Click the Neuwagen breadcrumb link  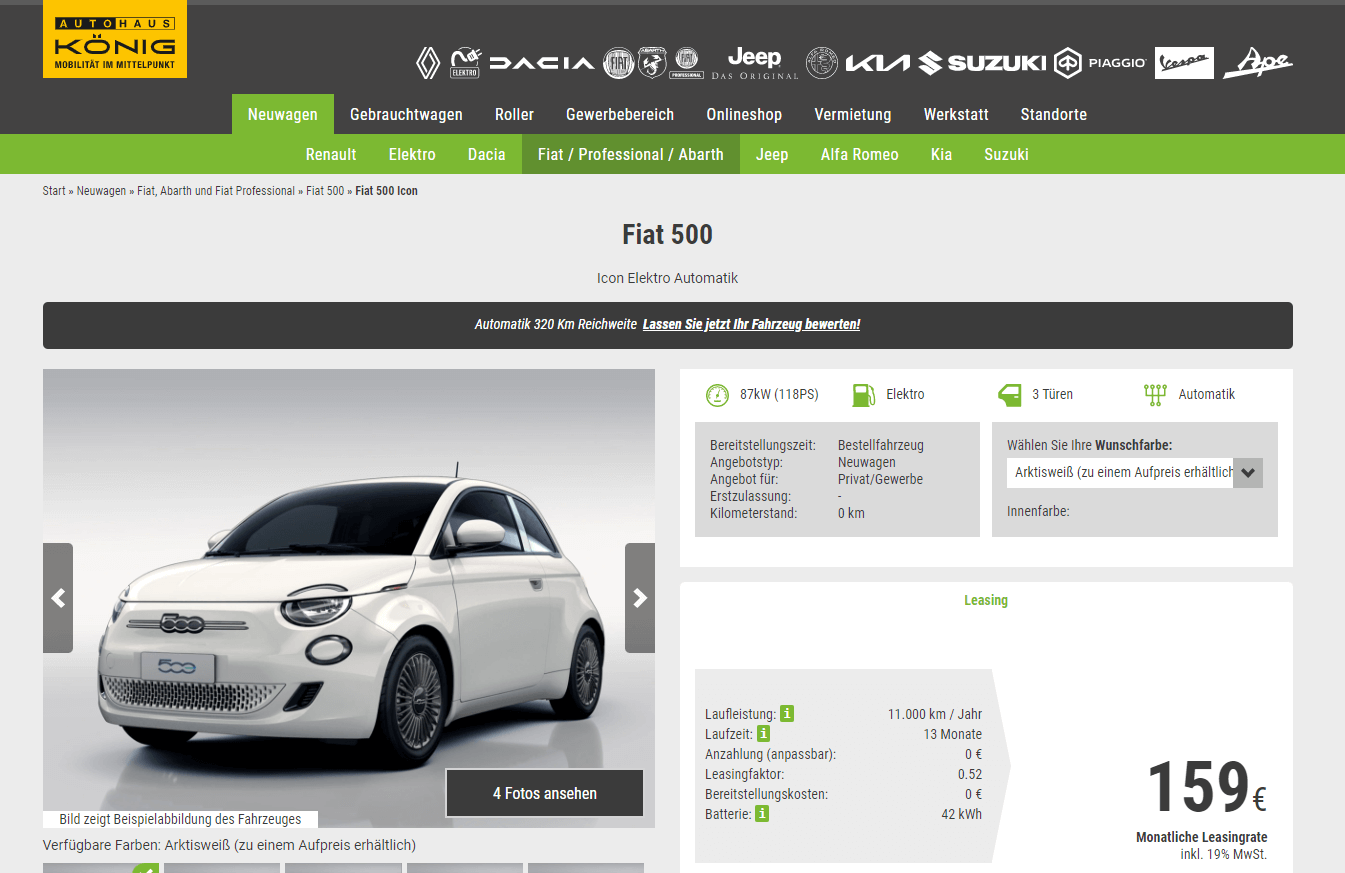[102, 190]
